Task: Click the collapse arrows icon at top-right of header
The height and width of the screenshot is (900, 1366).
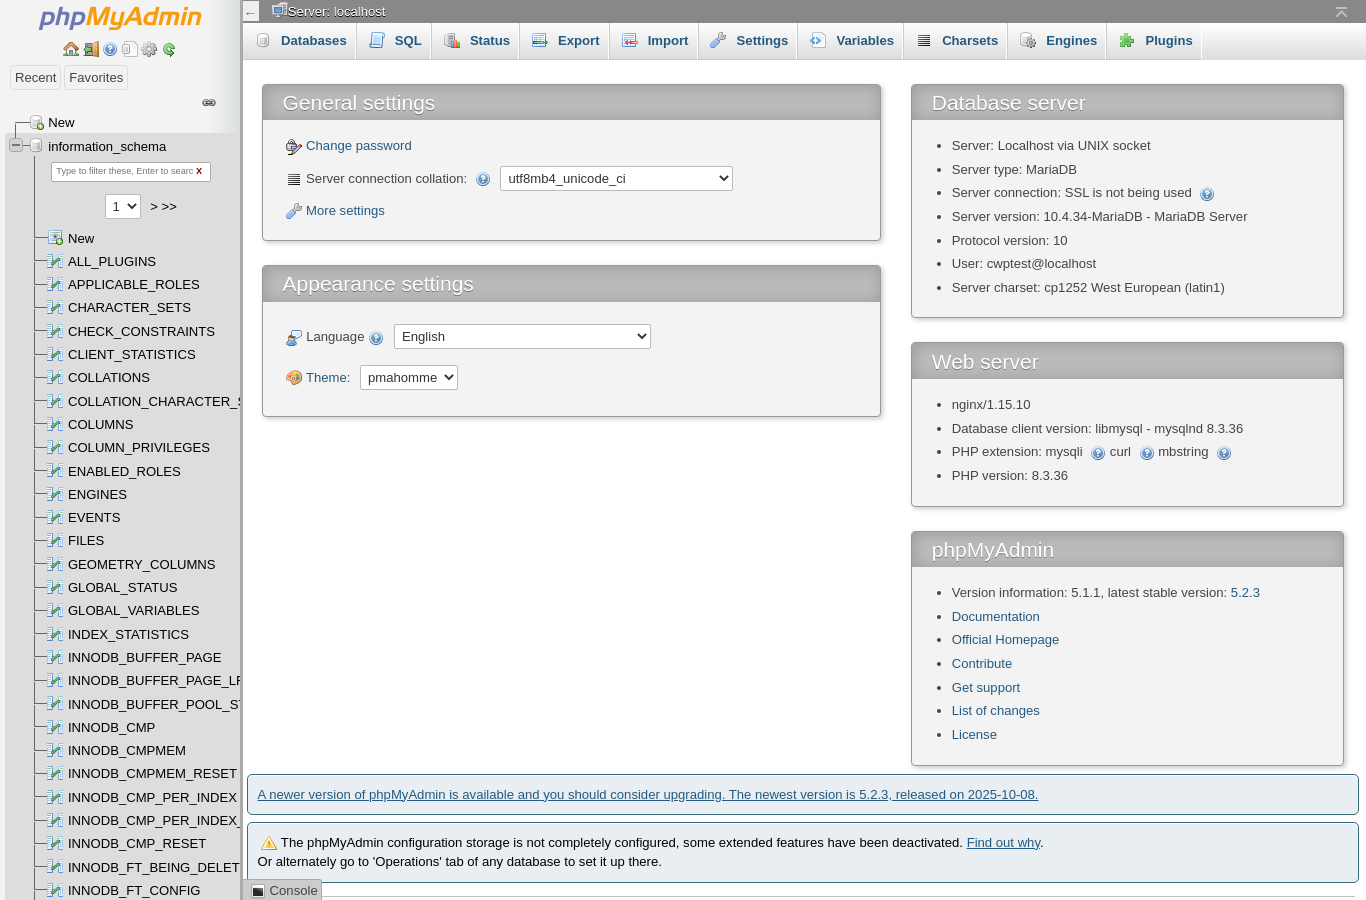Action: pos(1341,11)
